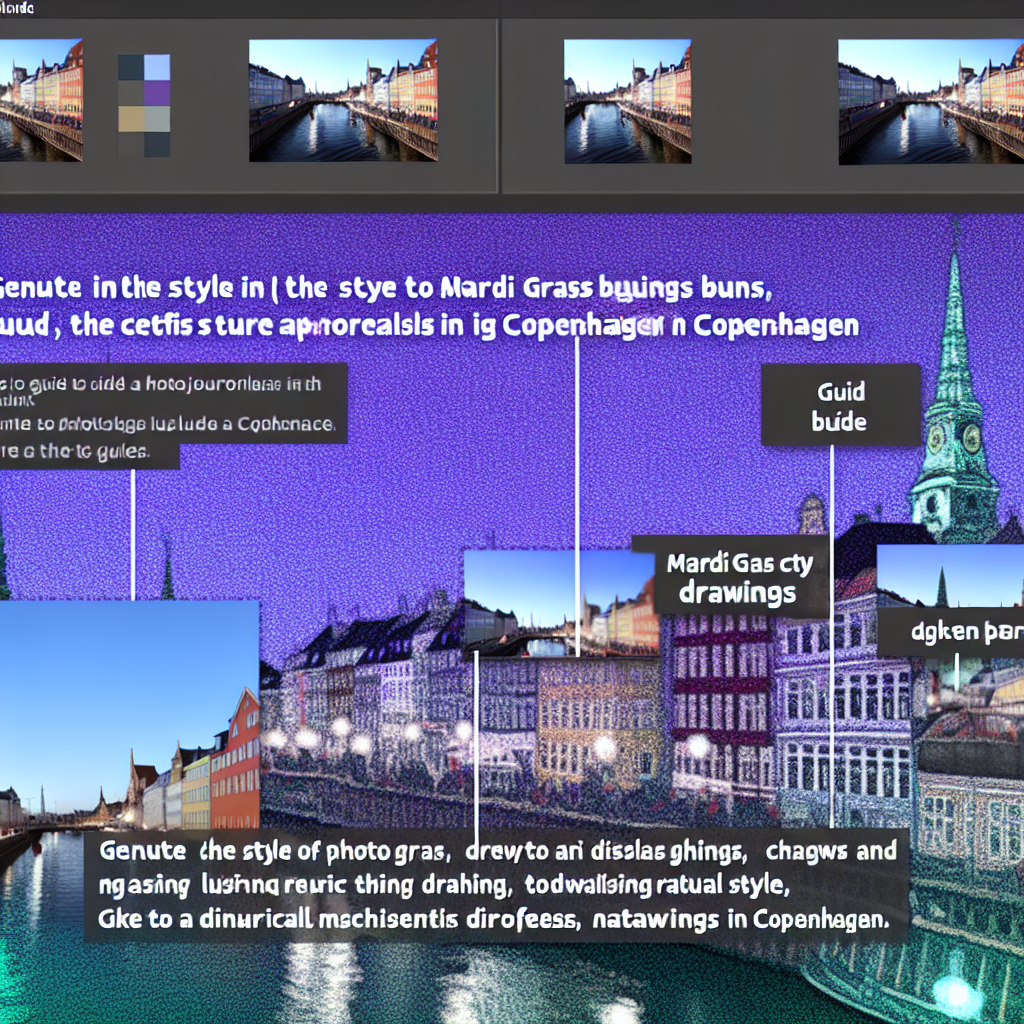
Task: Click the title tab in the top-left corner
Action: 18,8
